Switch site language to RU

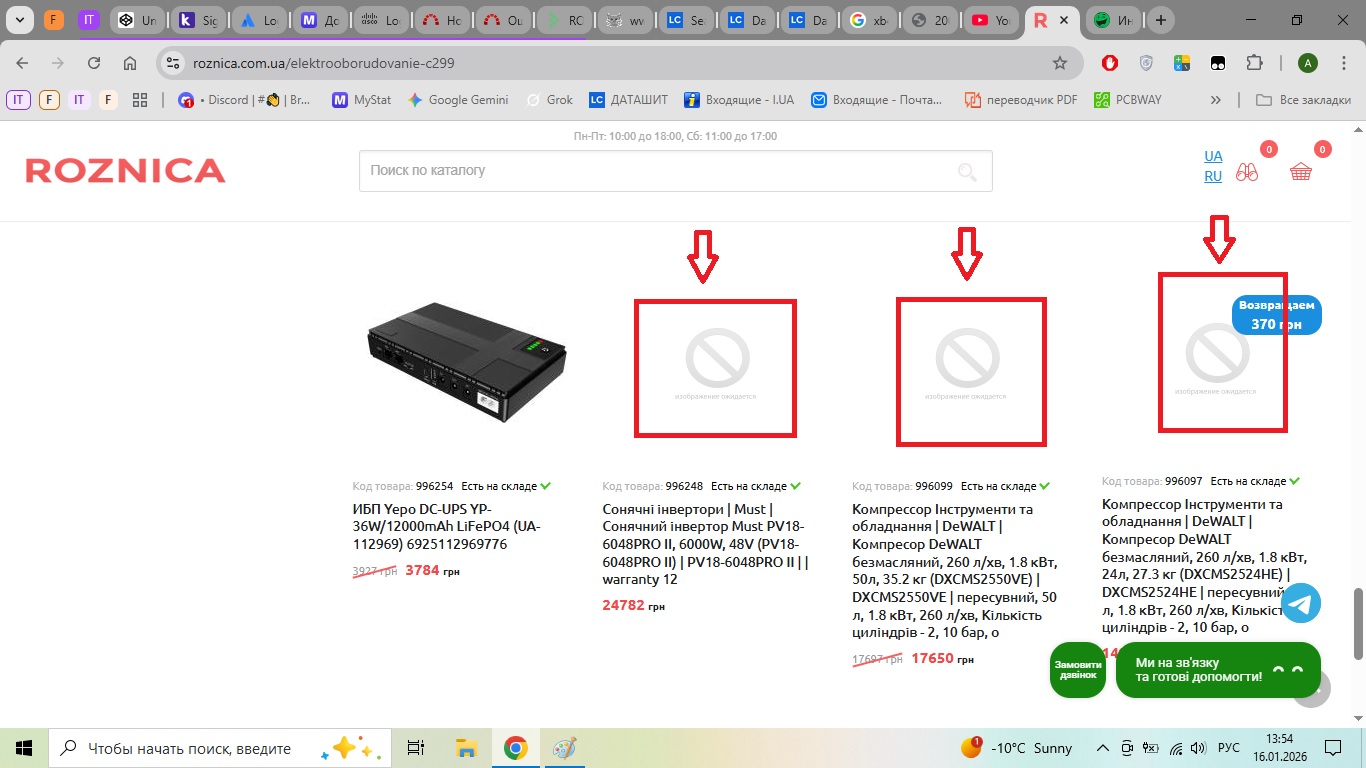pyautogui.click(x=1212, y=176)
